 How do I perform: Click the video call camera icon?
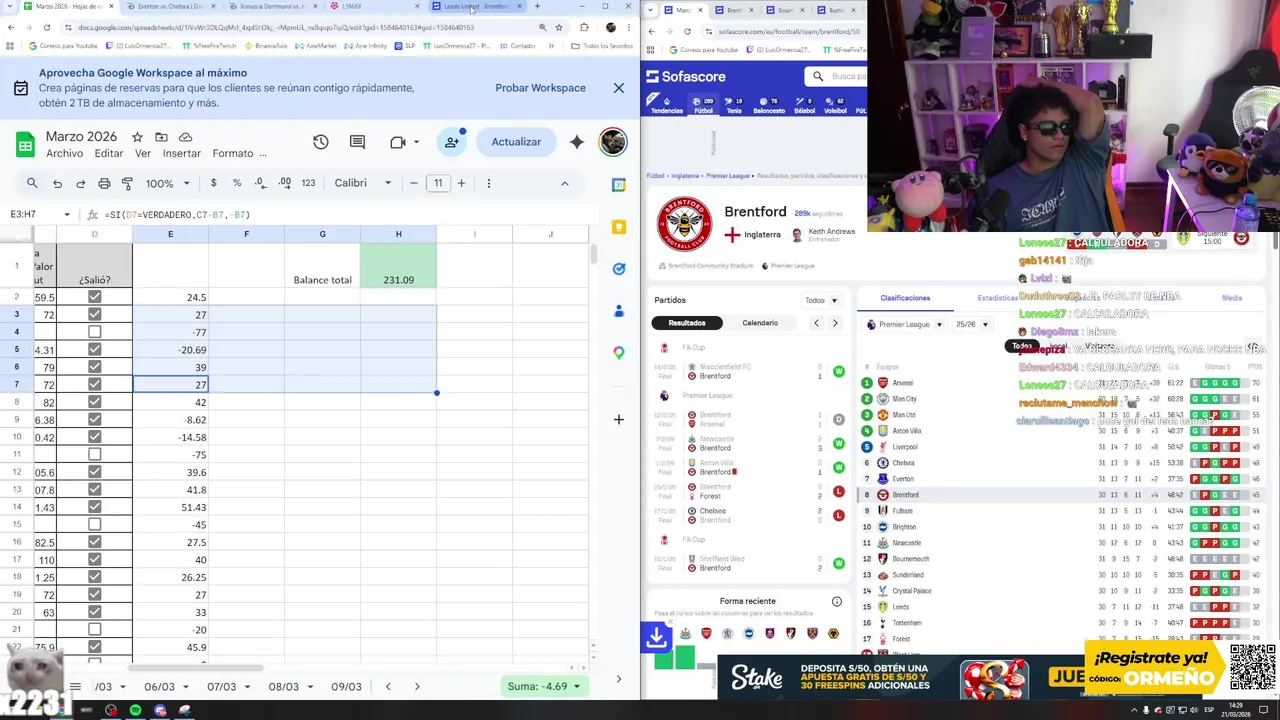398,142
